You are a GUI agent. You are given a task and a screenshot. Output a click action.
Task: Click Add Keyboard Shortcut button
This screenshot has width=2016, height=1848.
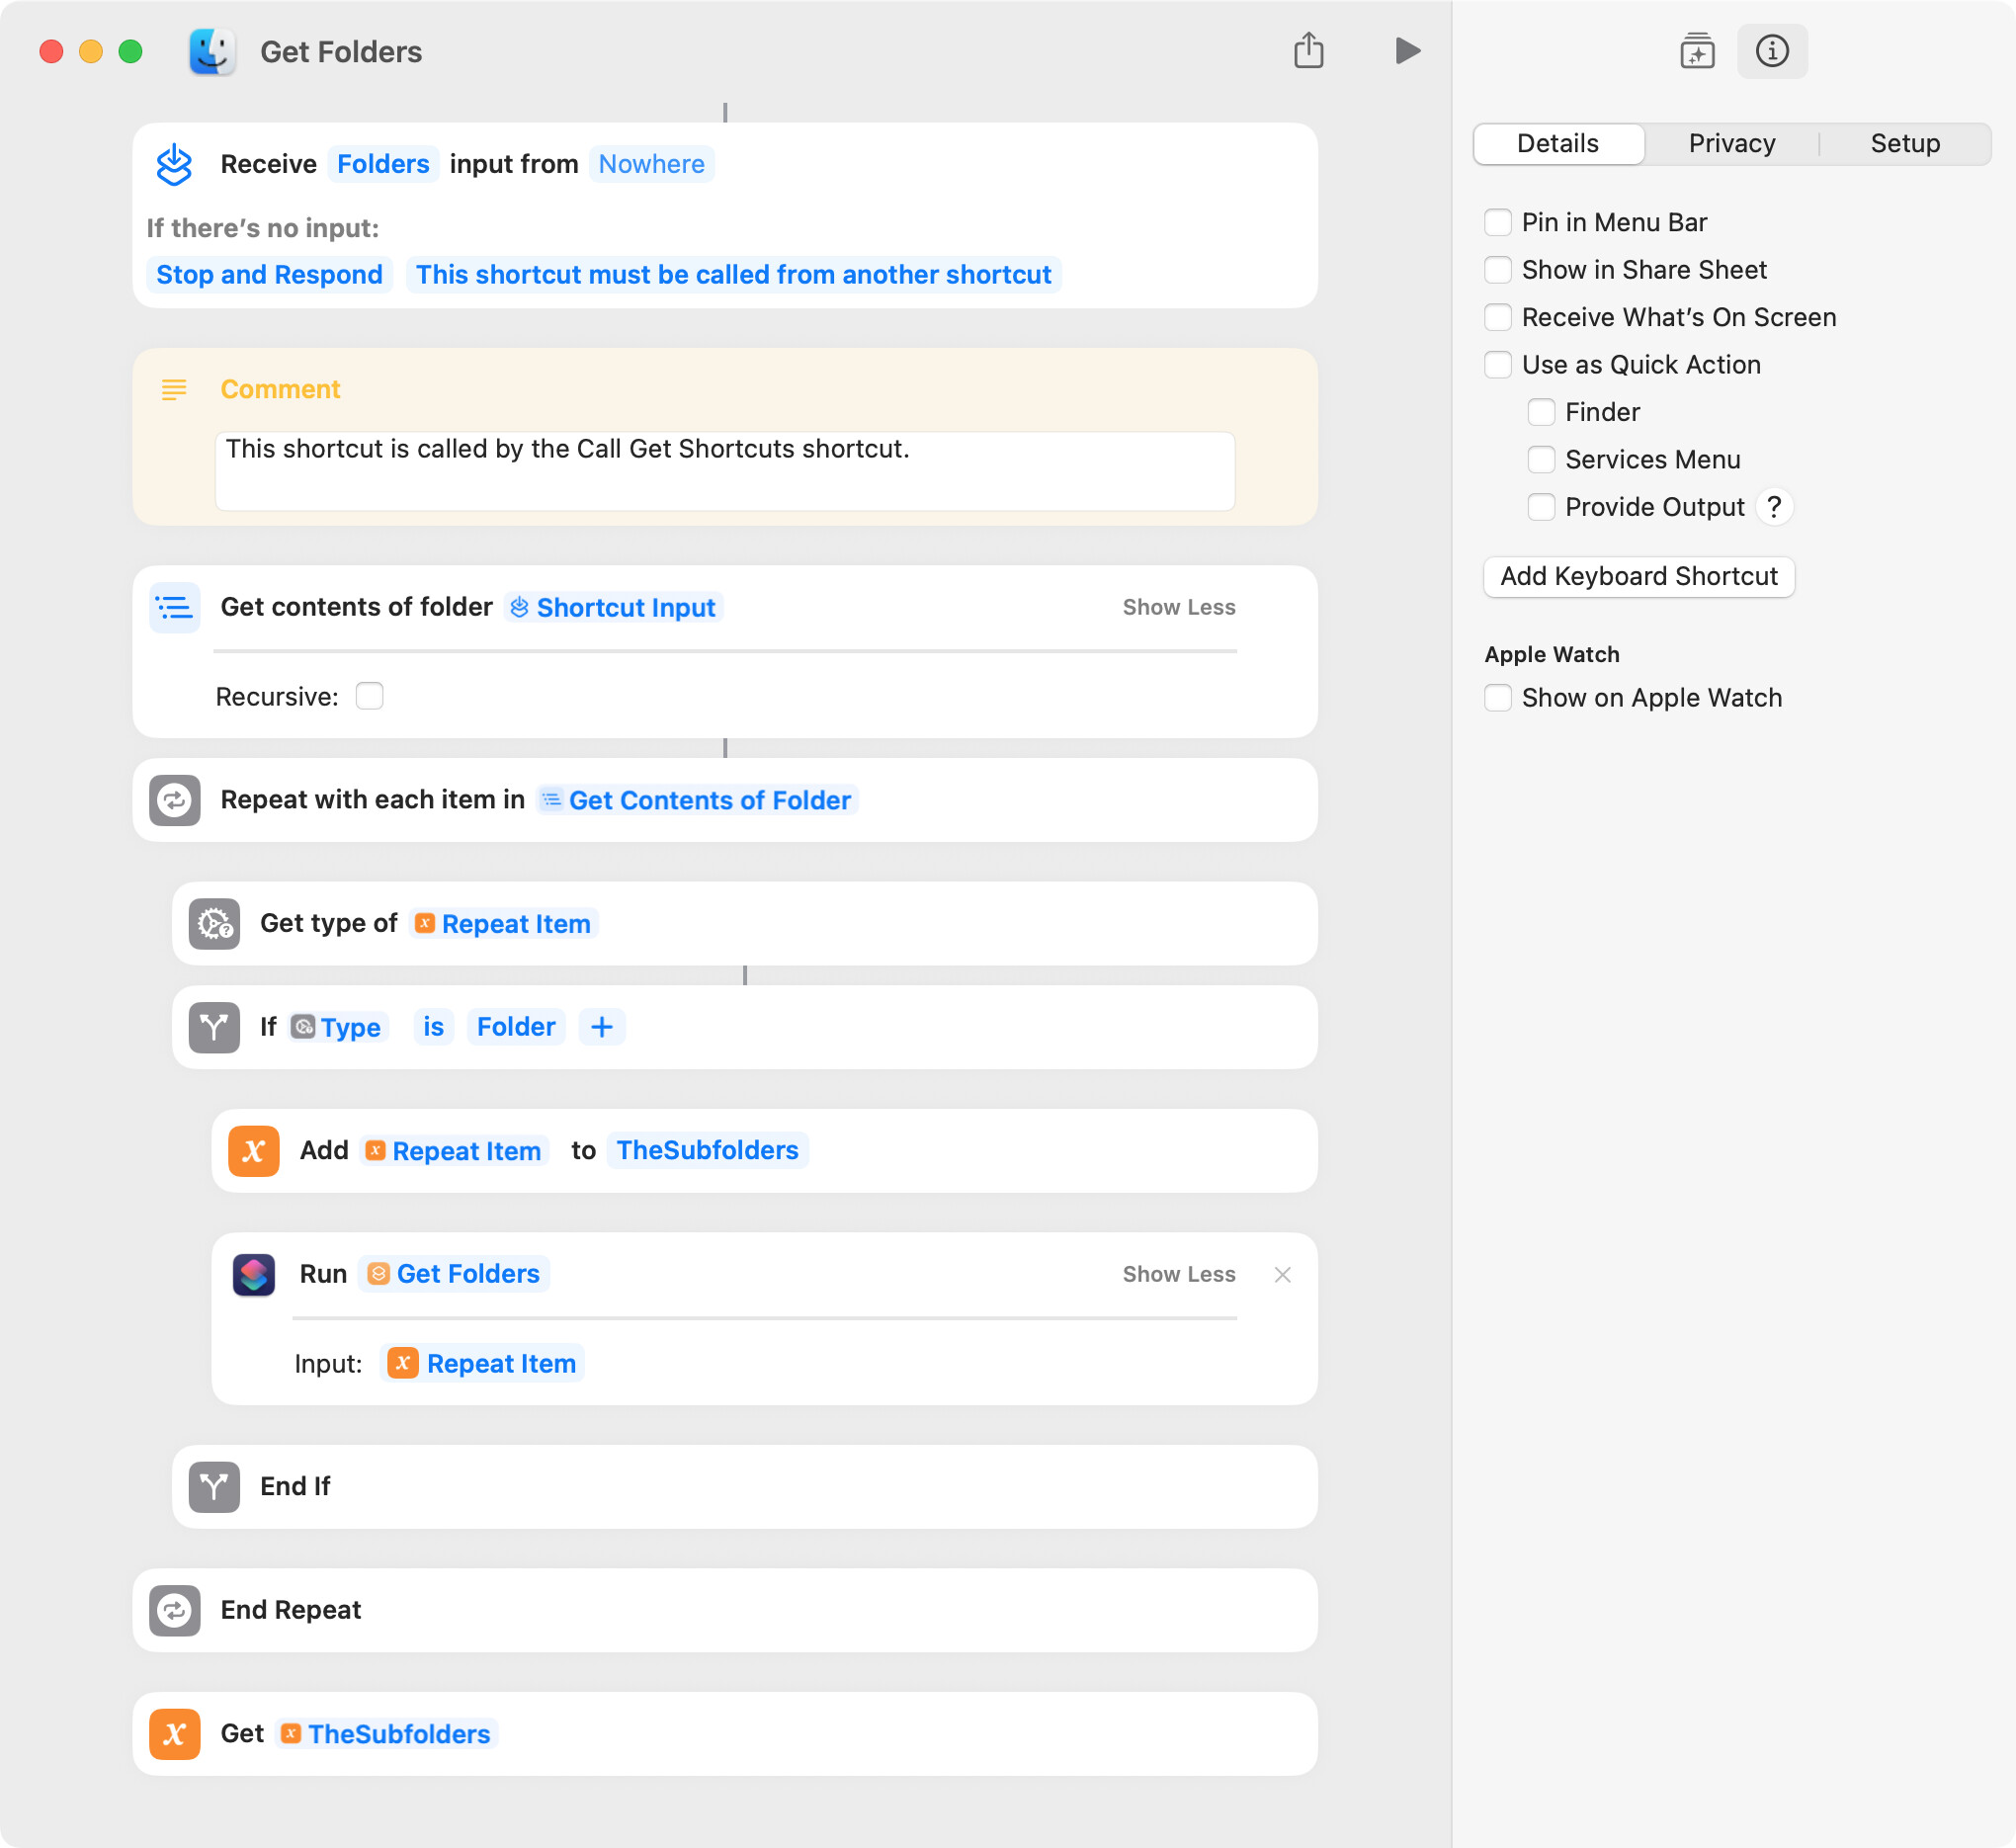coord(1638,576)
